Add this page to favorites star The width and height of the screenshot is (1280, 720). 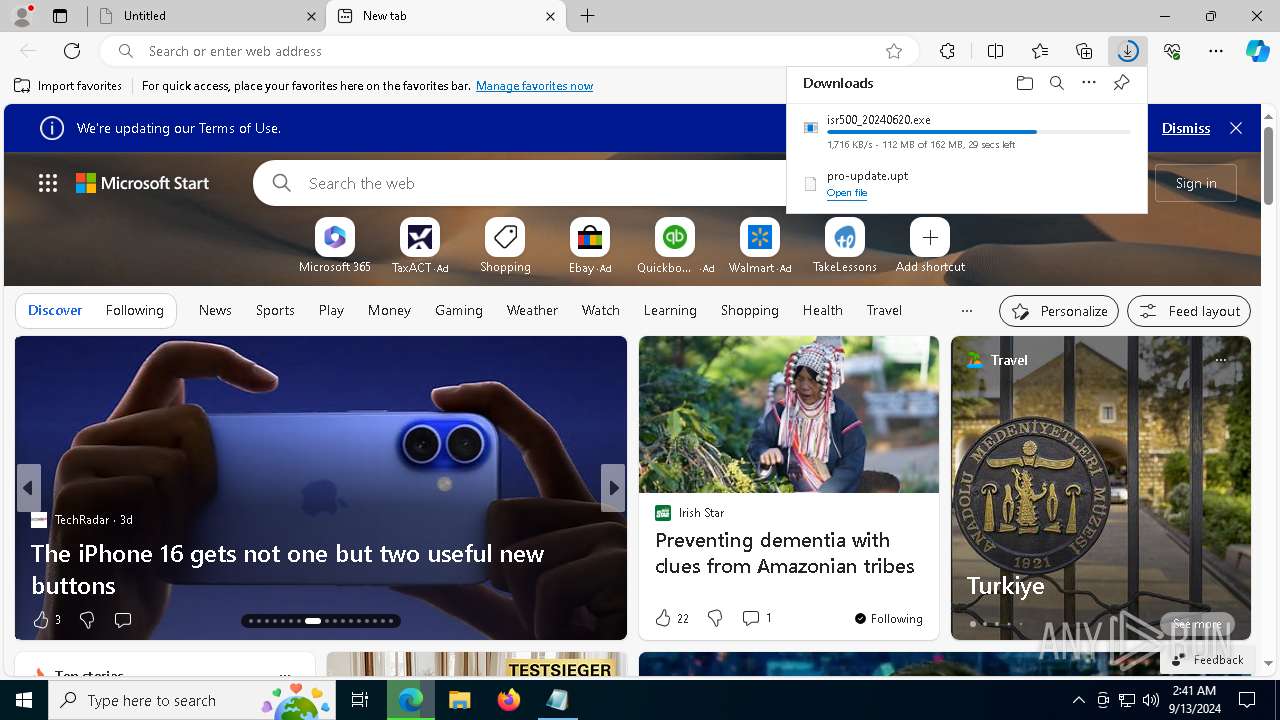[894, 51]
